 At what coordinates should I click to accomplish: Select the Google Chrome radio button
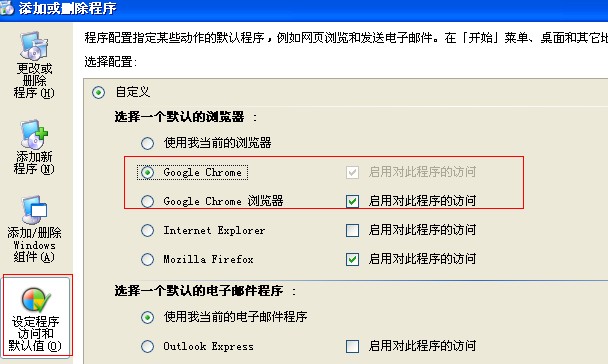point(147,173)
